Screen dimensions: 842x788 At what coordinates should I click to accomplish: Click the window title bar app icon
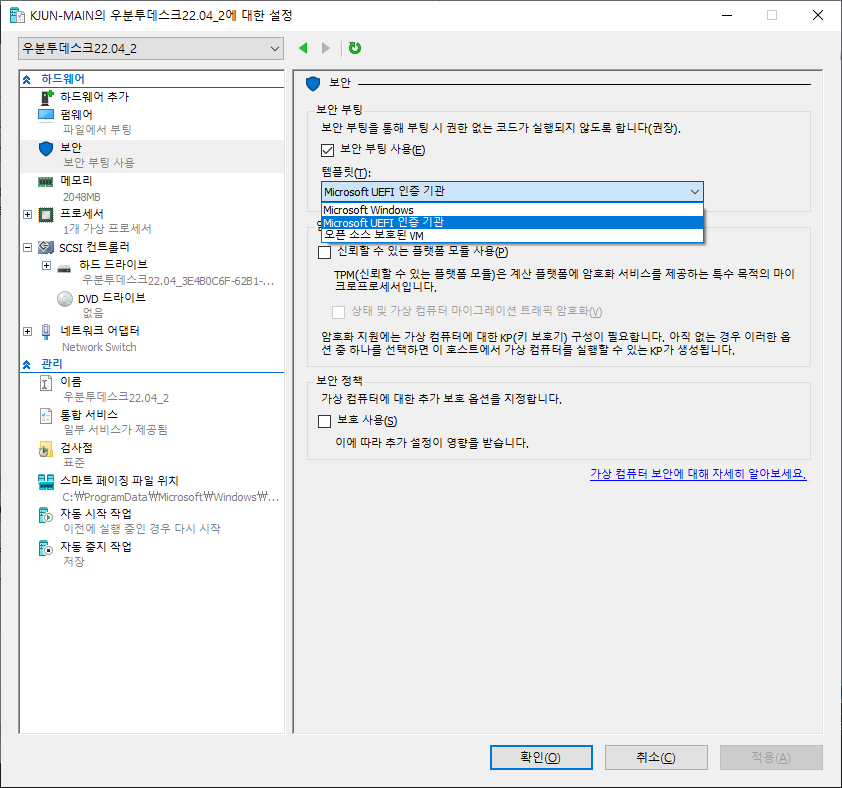[17, 16]
